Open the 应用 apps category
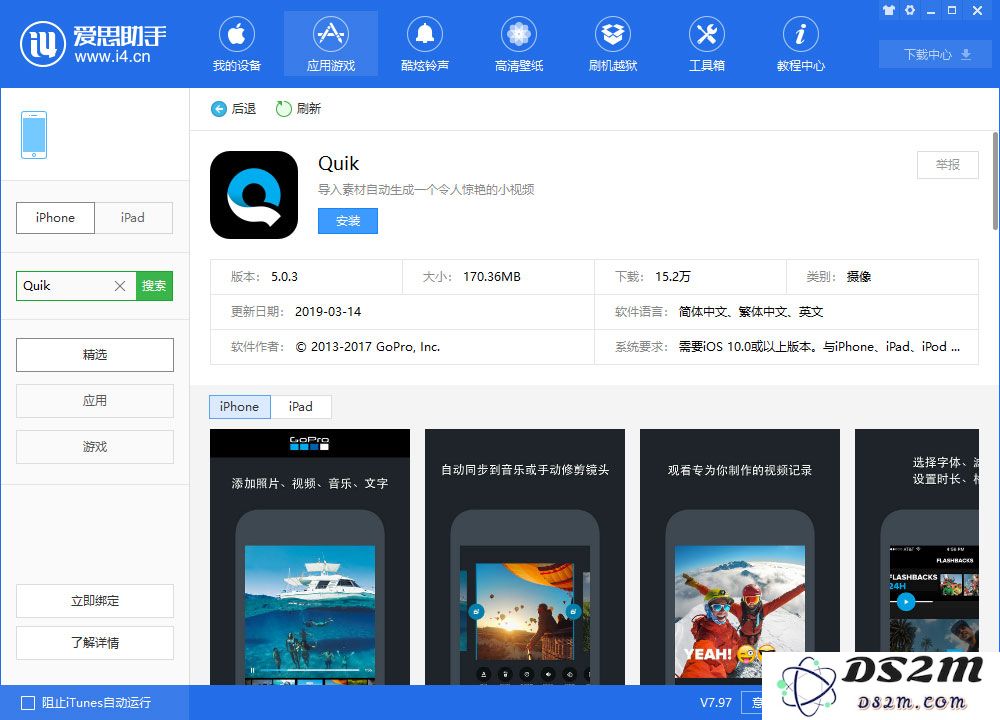Image resolution: width=1000 pixels, height=720 pixels. 95,400
